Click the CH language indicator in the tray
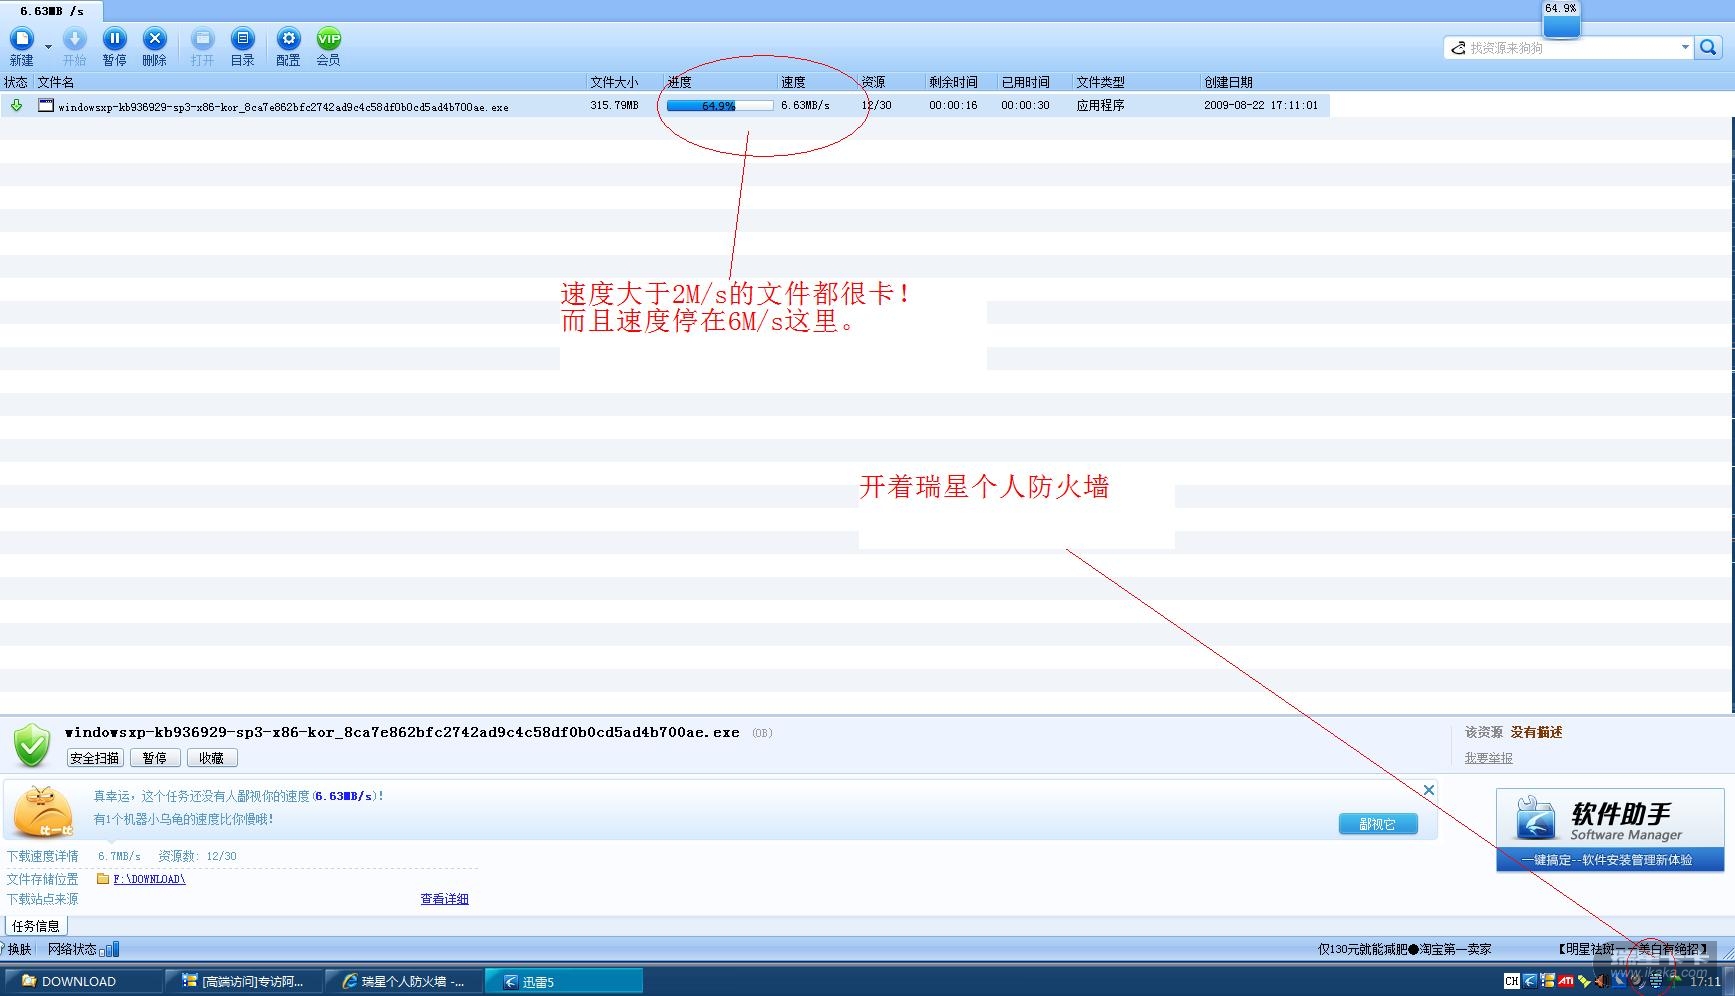Image resolution: width=1735 pixels, height=996 pixels. click(1511, 981)
